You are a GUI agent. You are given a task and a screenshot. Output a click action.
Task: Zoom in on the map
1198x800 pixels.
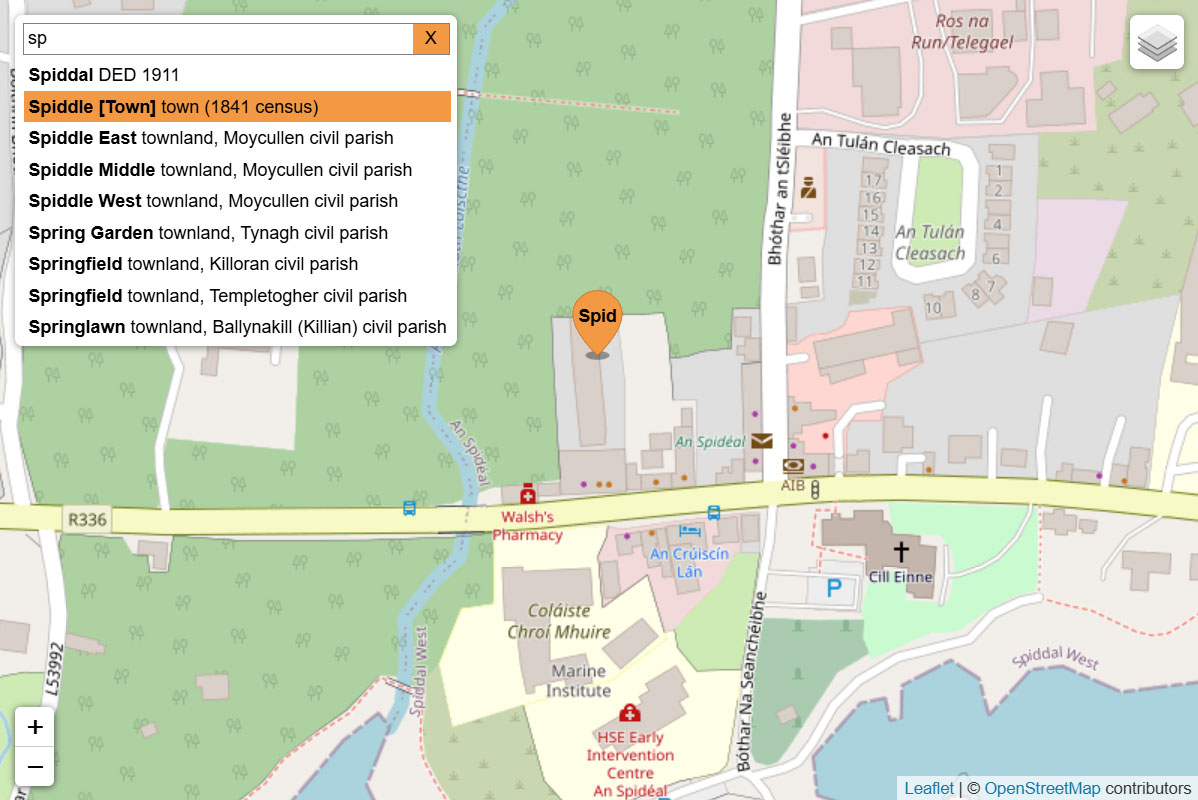35,727
